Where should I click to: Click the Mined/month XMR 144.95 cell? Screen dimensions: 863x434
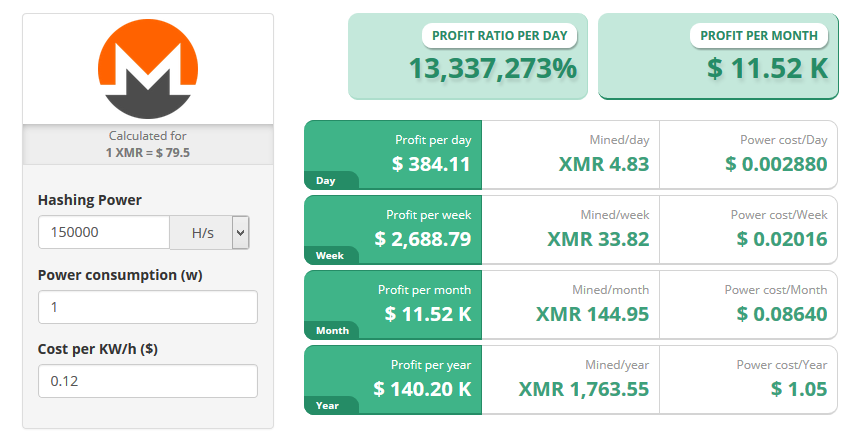[592, 314]
